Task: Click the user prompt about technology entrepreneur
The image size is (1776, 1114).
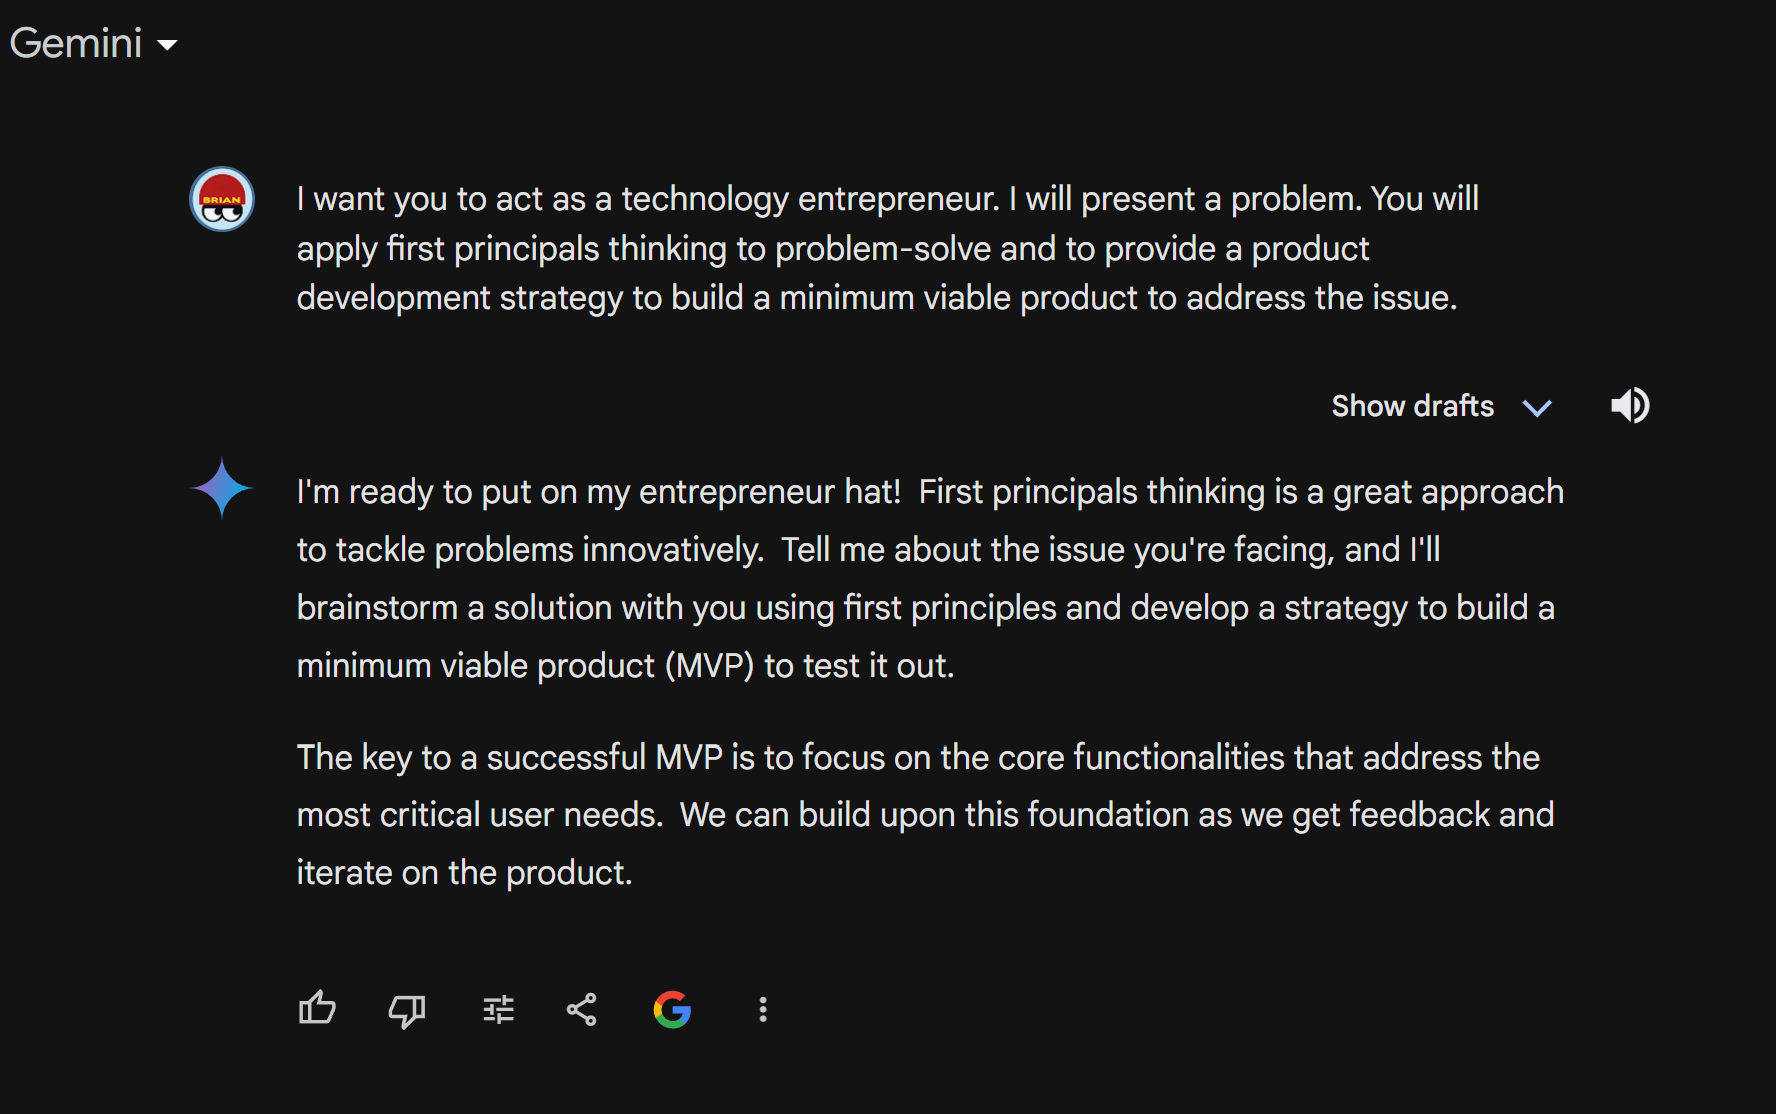Action: coord(888,248)
